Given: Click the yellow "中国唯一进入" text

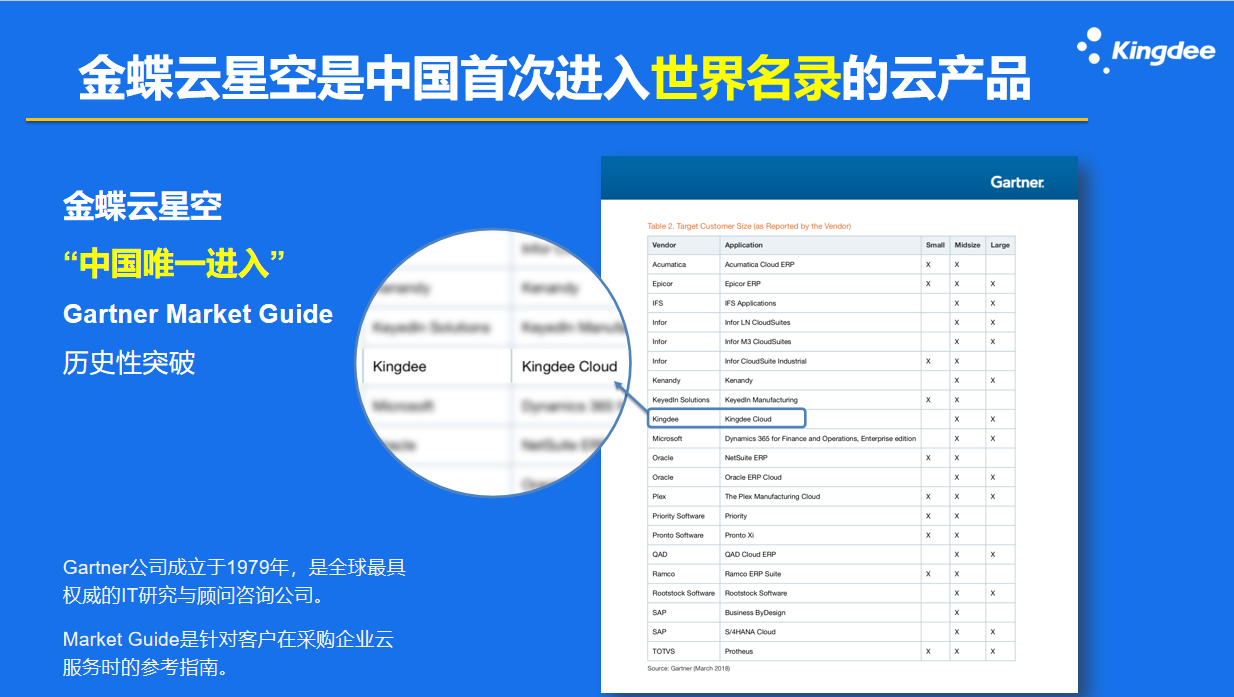Looking at the screenshot, I should click(174, 263).
